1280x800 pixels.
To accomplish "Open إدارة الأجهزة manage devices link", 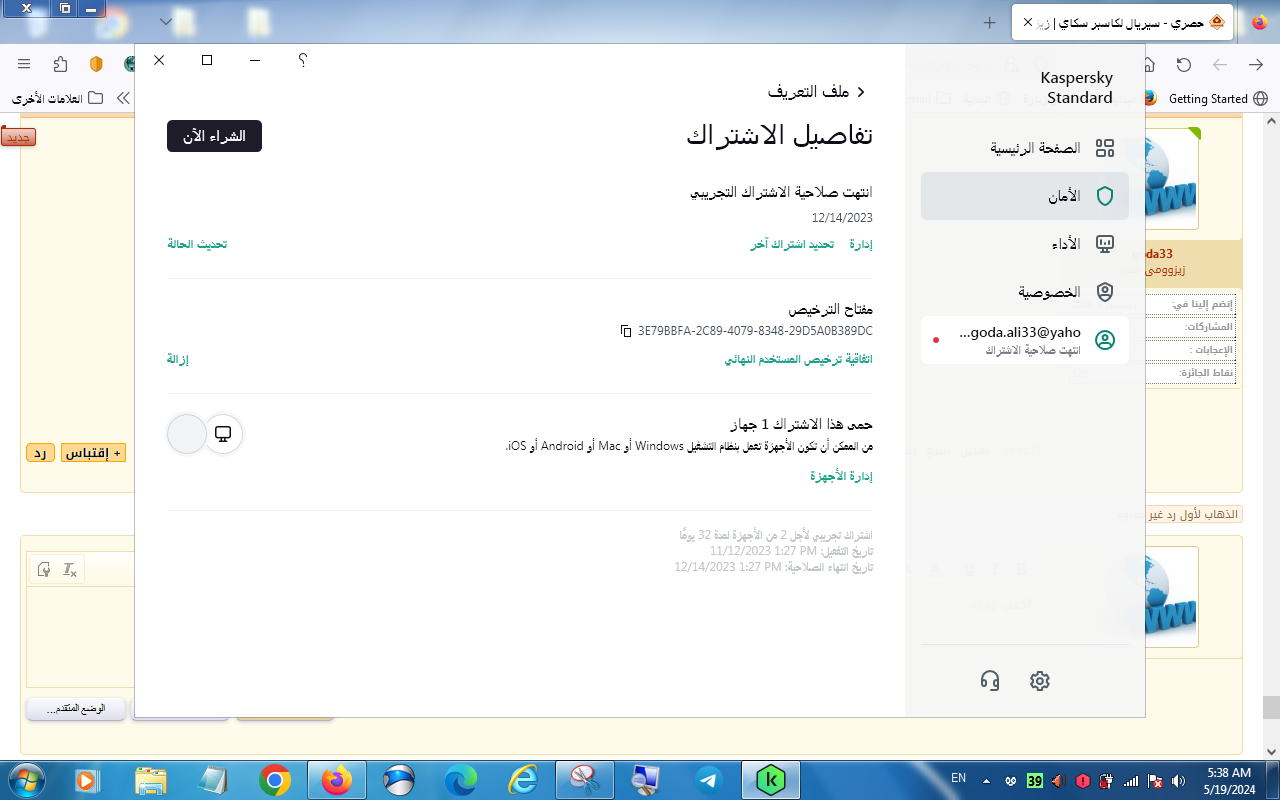I will click(841, 476).
